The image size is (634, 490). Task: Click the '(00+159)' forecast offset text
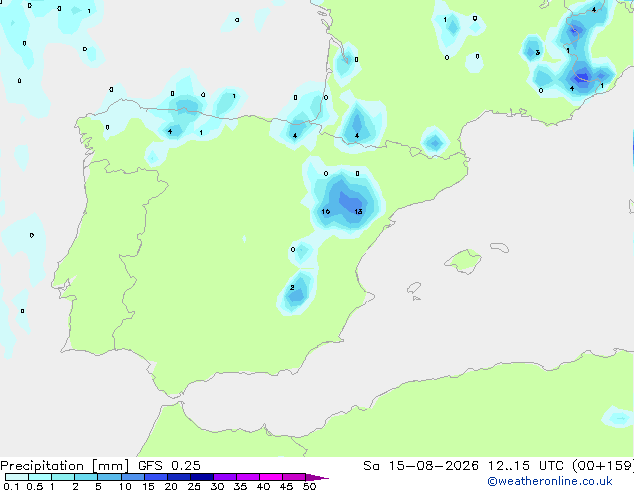tap(603, 466)
